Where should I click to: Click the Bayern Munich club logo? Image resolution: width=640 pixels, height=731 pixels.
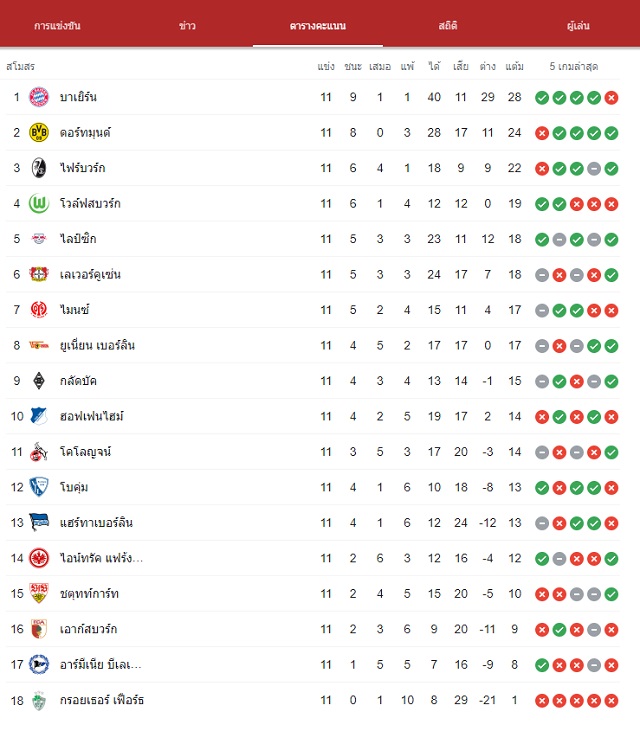click(39, 97)
